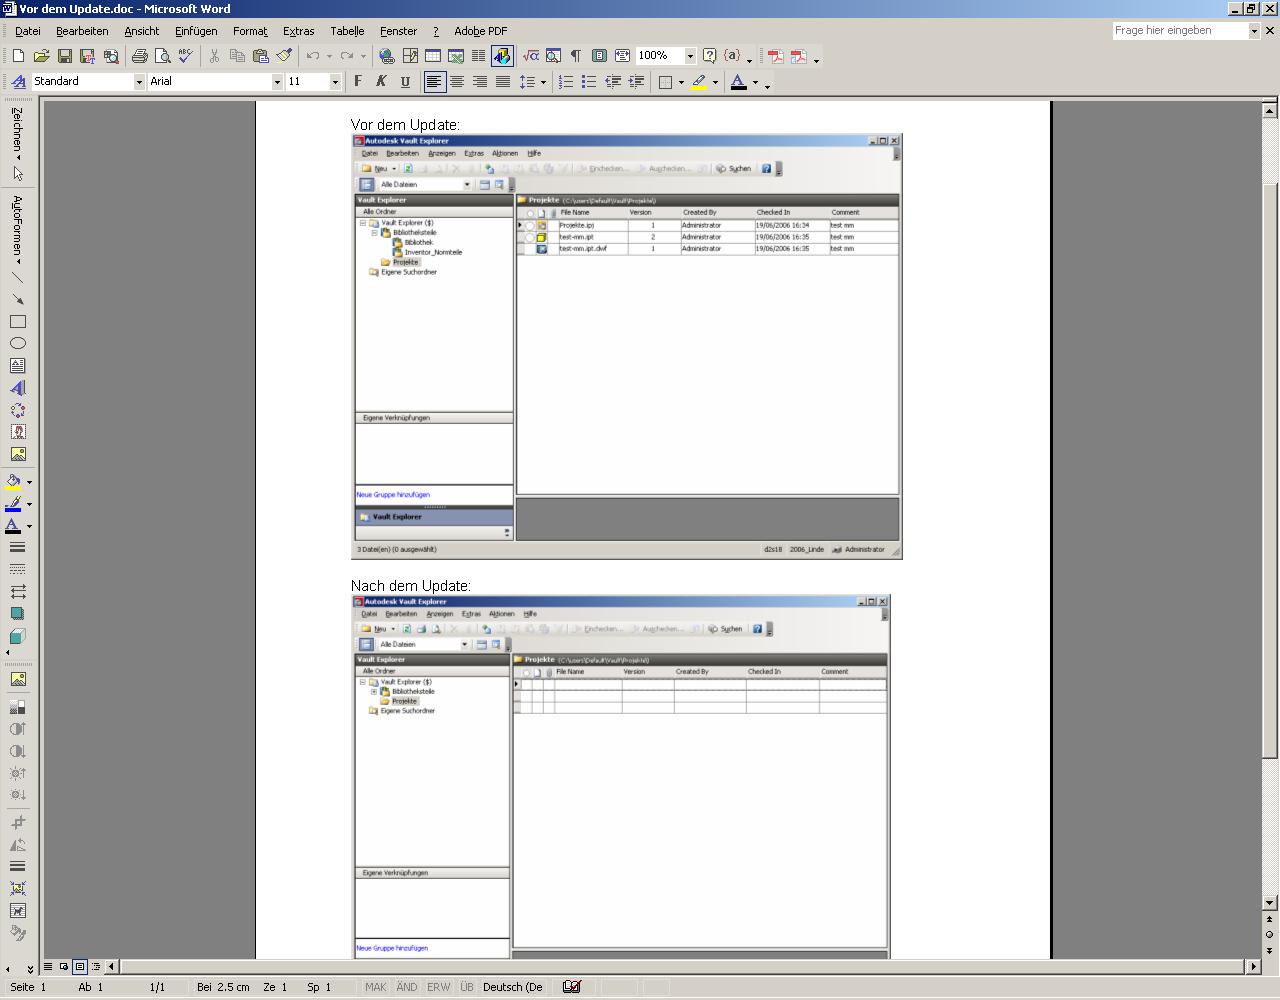The image size is (1280, 1000).
Task: Increase picture brightness
Action: 17,773
